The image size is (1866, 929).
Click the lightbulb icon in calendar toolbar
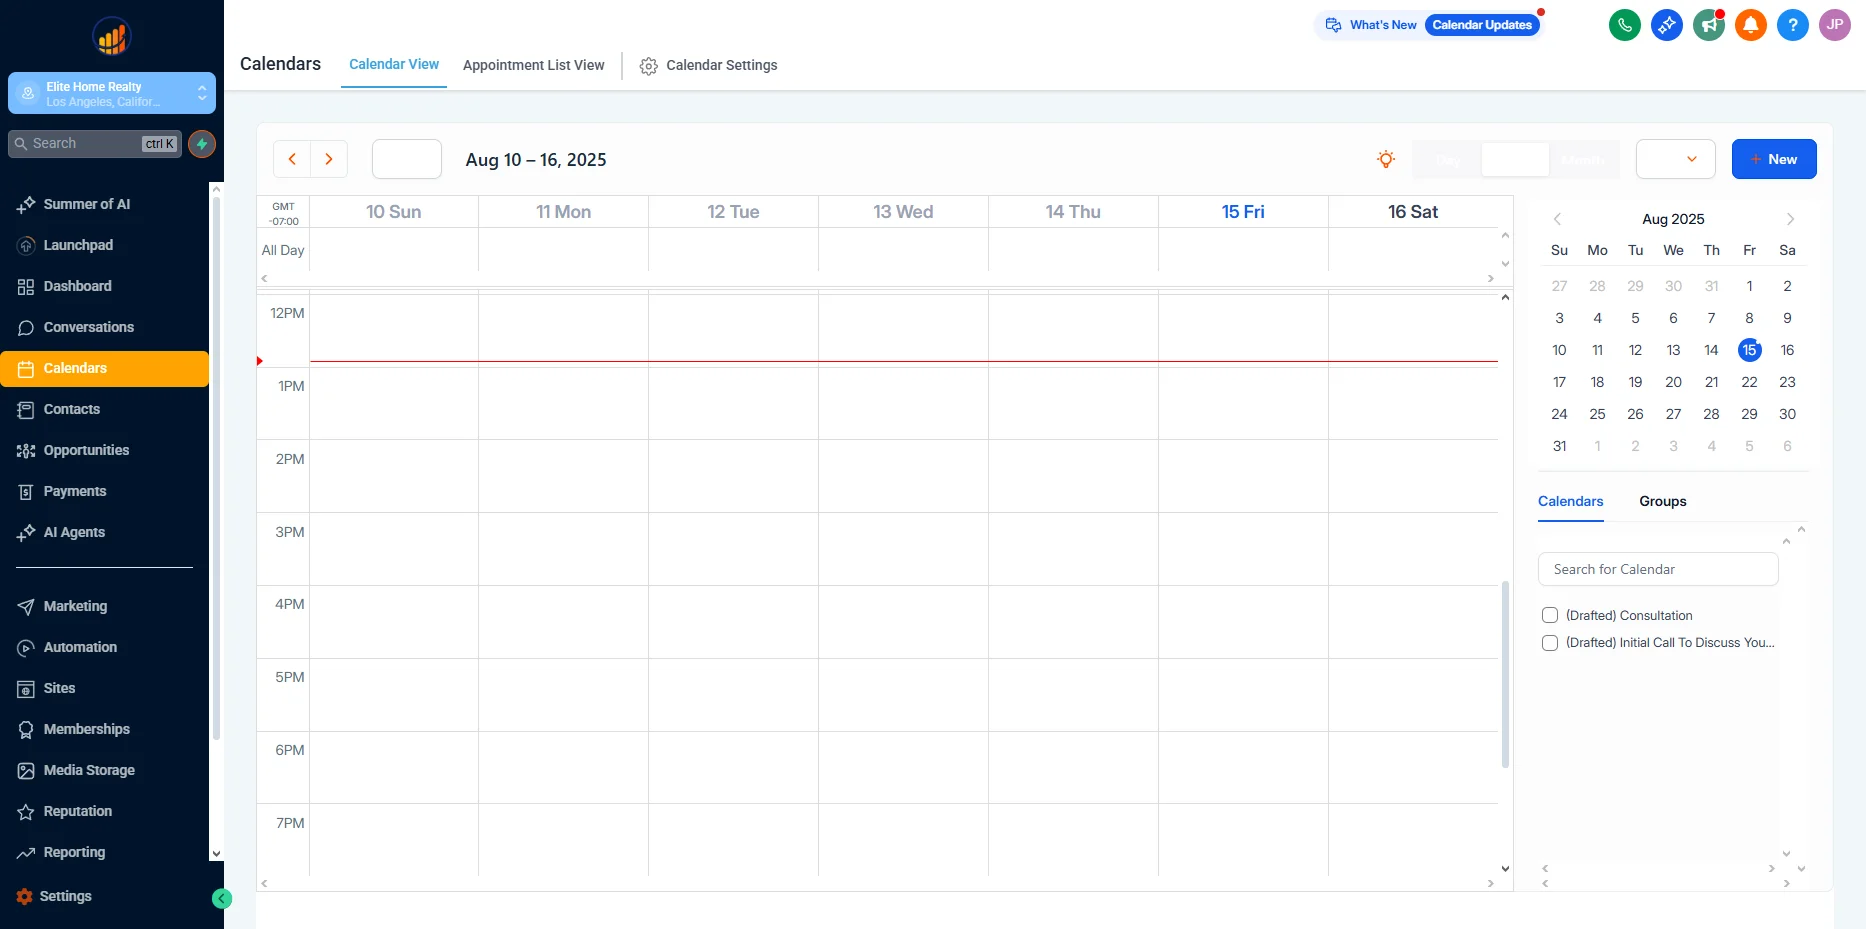point(1385,159)
